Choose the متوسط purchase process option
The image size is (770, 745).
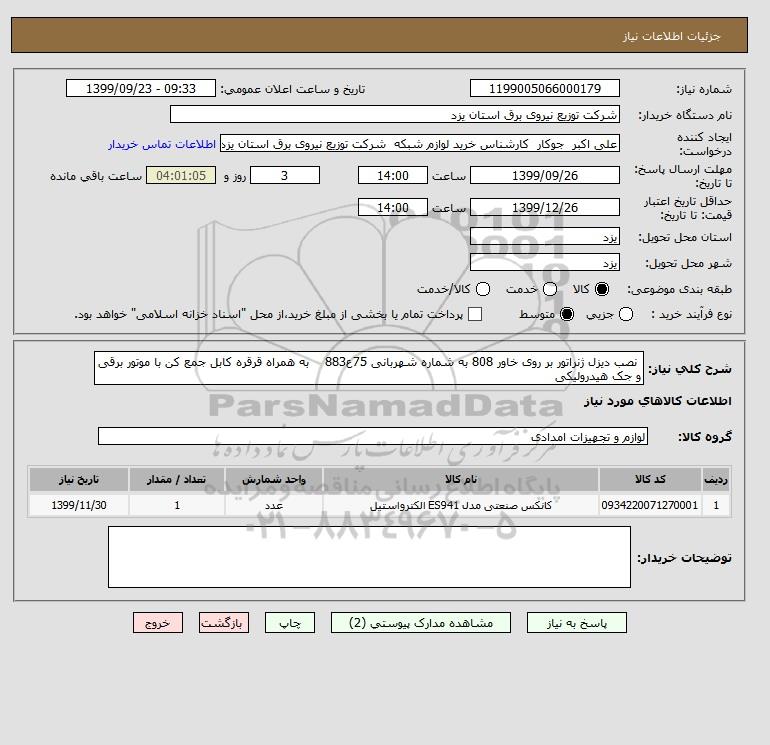pos(567,314)
